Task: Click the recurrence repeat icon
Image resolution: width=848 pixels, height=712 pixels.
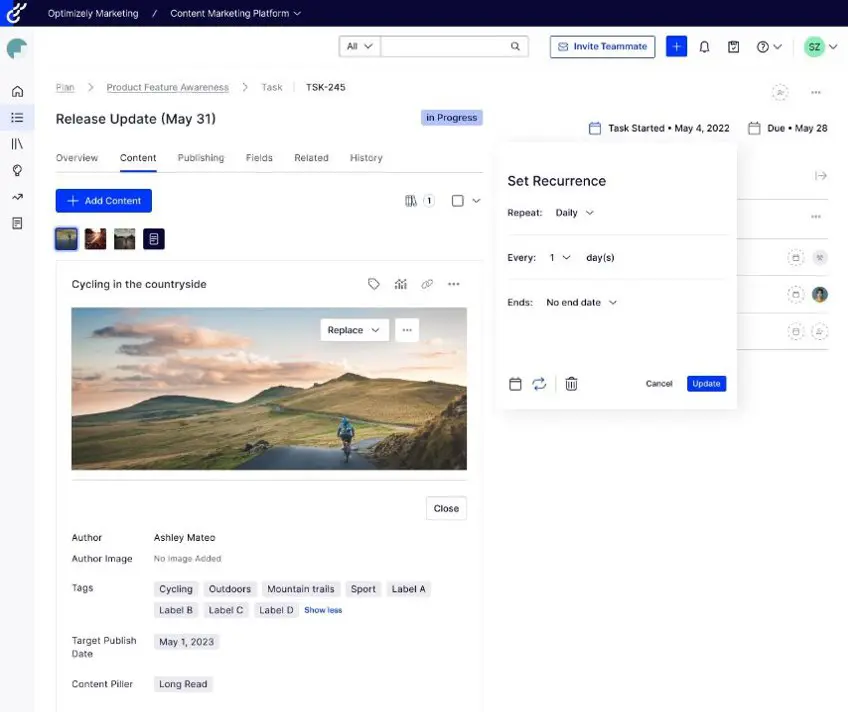Action: (539, 384)
